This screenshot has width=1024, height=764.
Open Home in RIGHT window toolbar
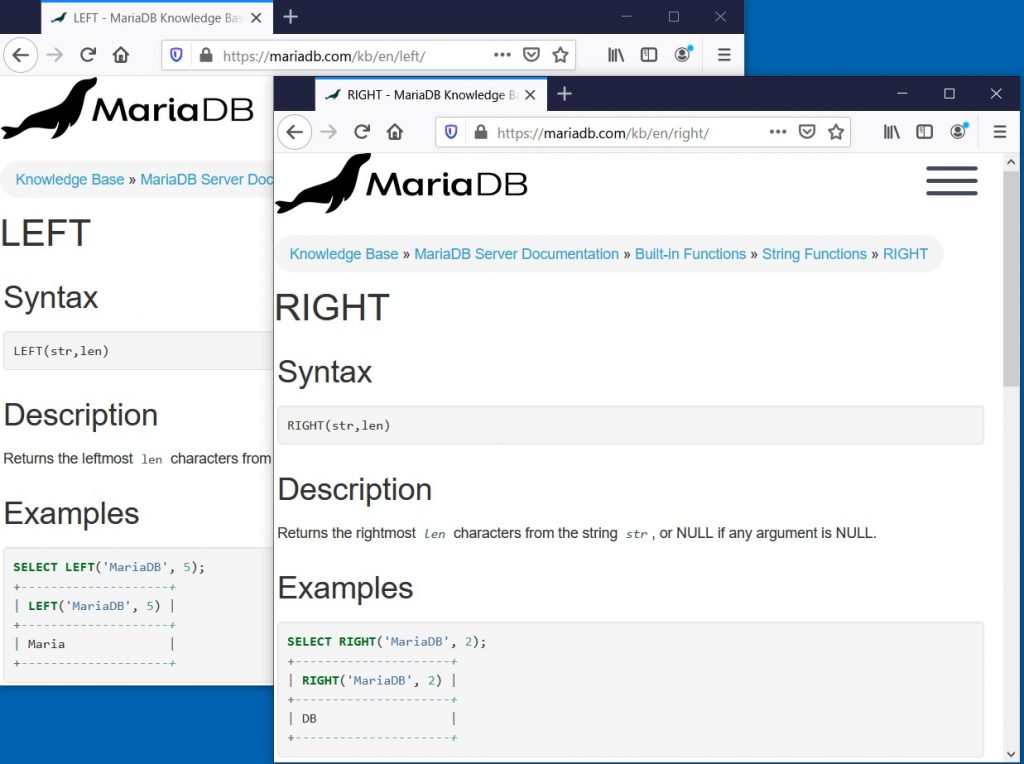[x=394, y=132]
